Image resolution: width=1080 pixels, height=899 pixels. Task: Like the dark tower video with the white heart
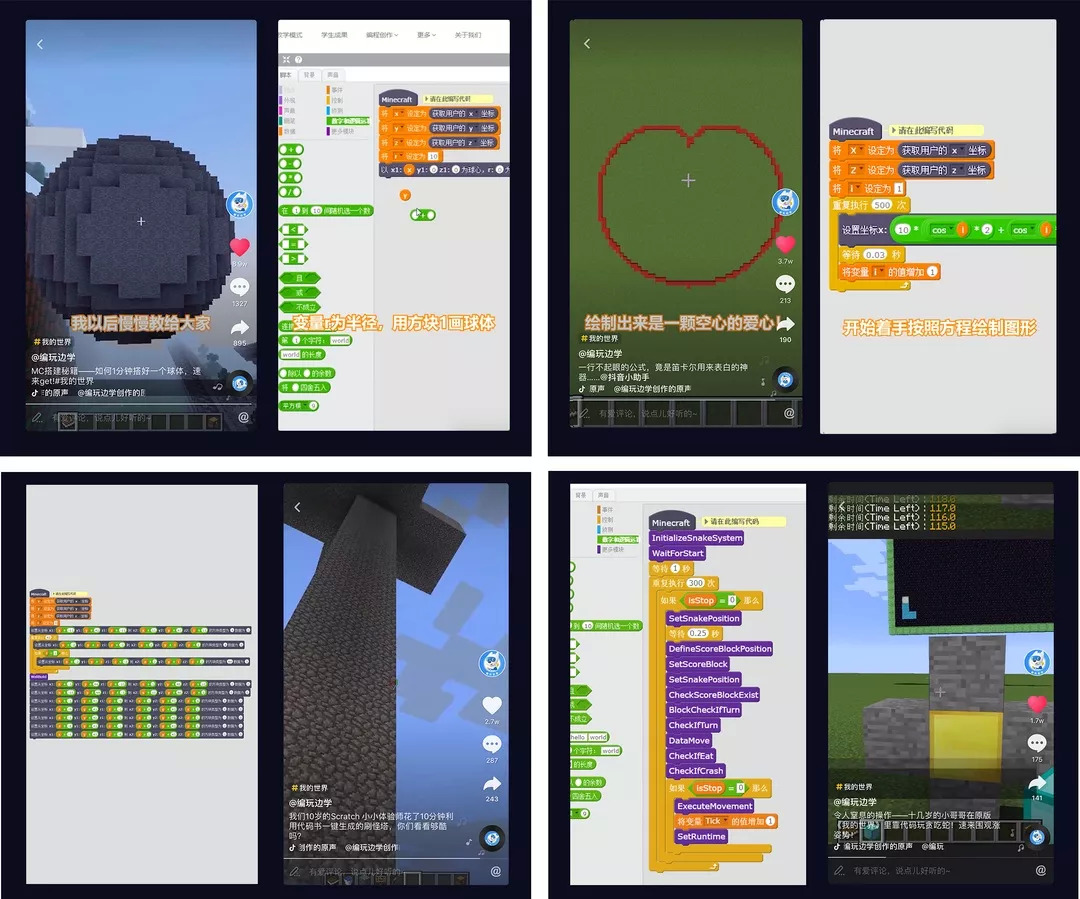492,705
